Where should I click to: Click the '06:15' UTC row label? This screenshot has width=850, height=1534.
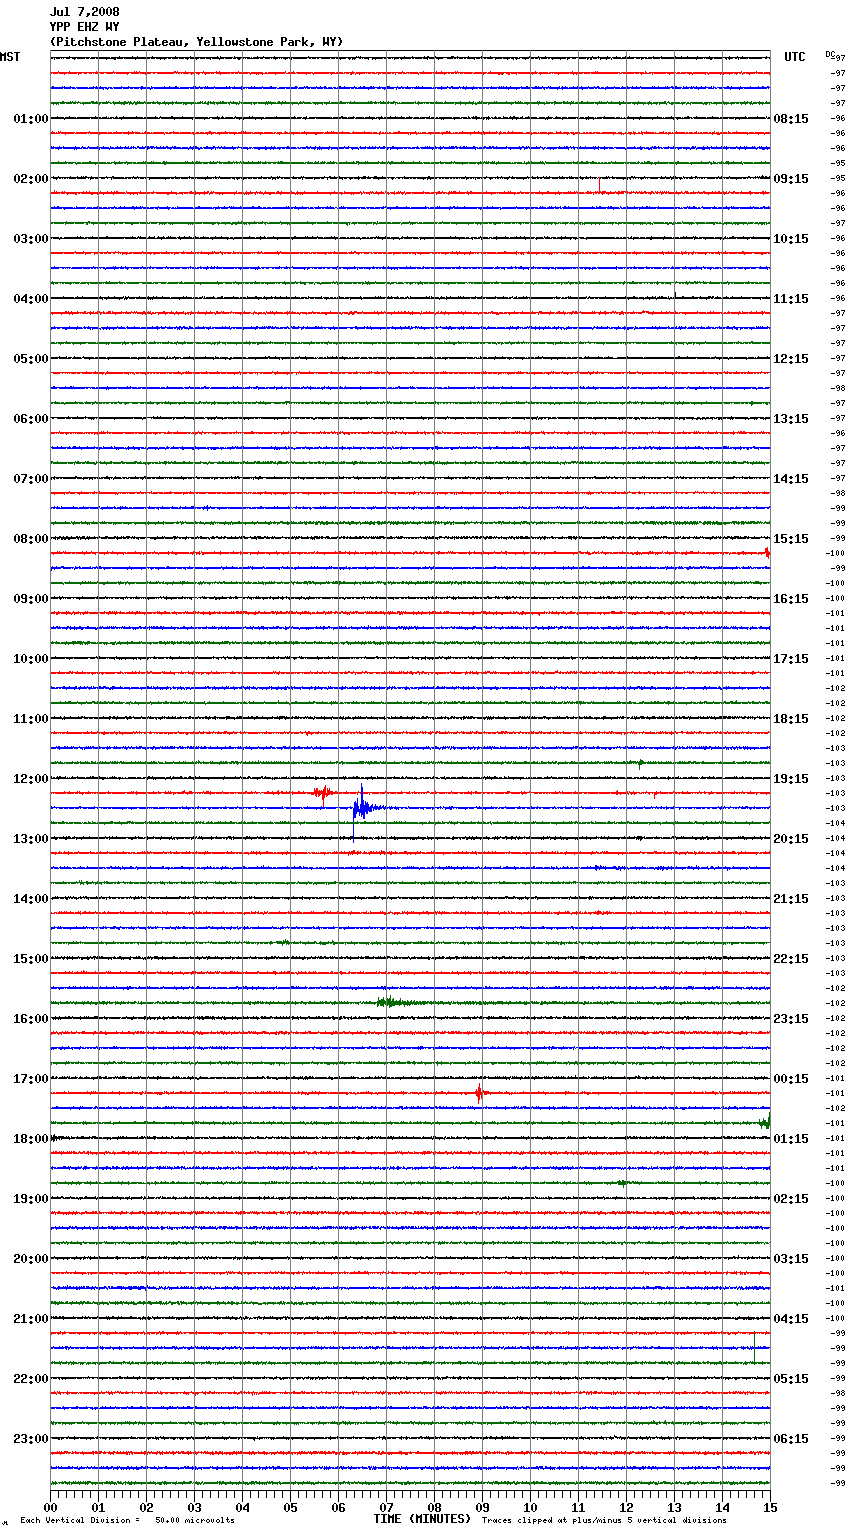[791, 1439]
